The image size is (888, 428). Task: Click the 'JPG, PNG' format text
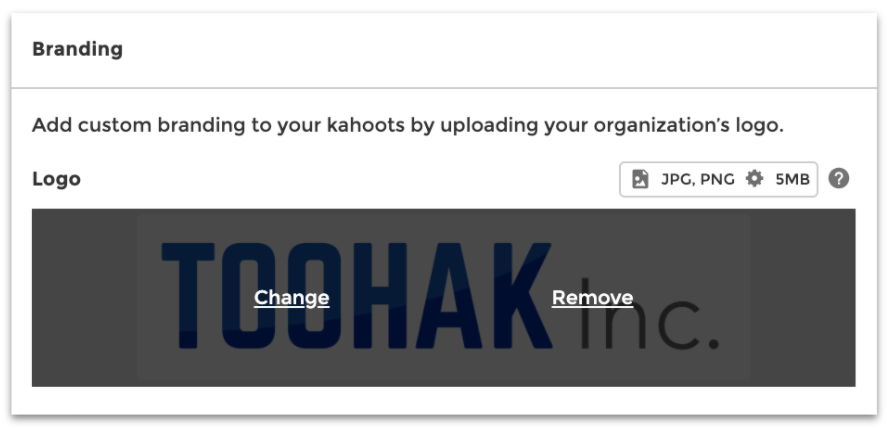click(698, 179)
